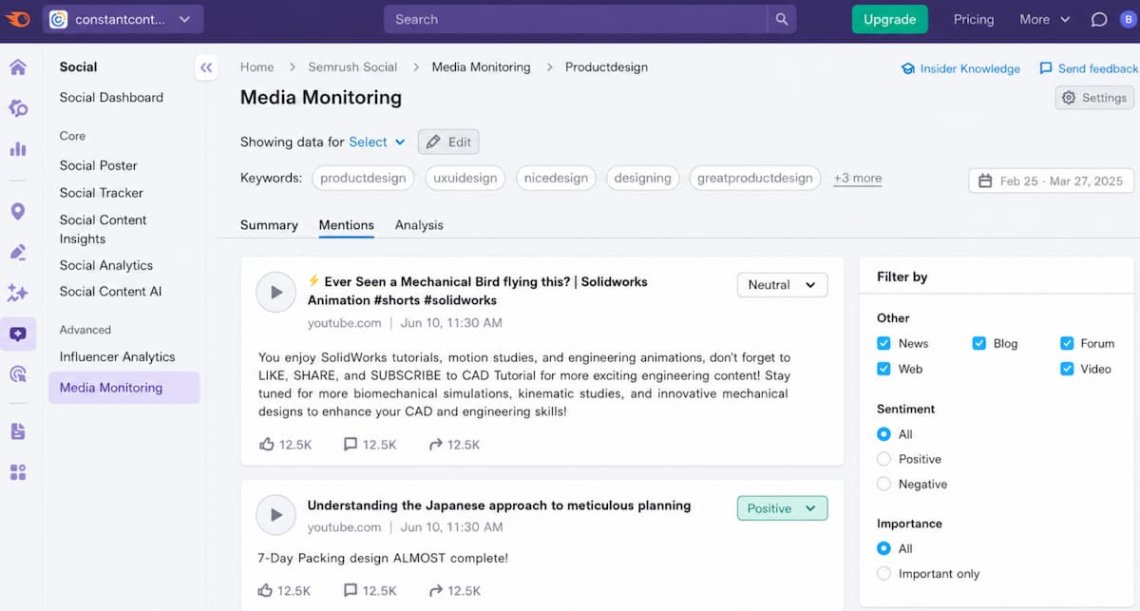Open the SEO toolkit sidebar icon
This screenshot has width=1140, height=611.
coord(18,109)
